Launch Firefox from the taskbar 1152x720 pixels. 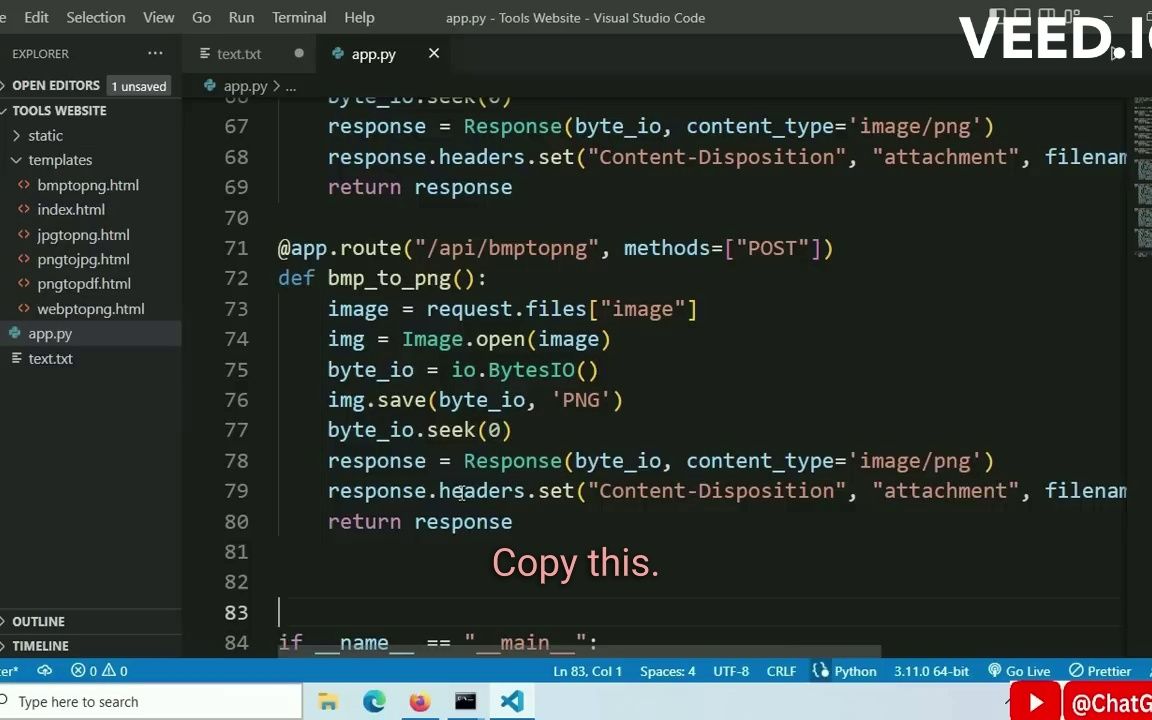(x=419, y=702)
